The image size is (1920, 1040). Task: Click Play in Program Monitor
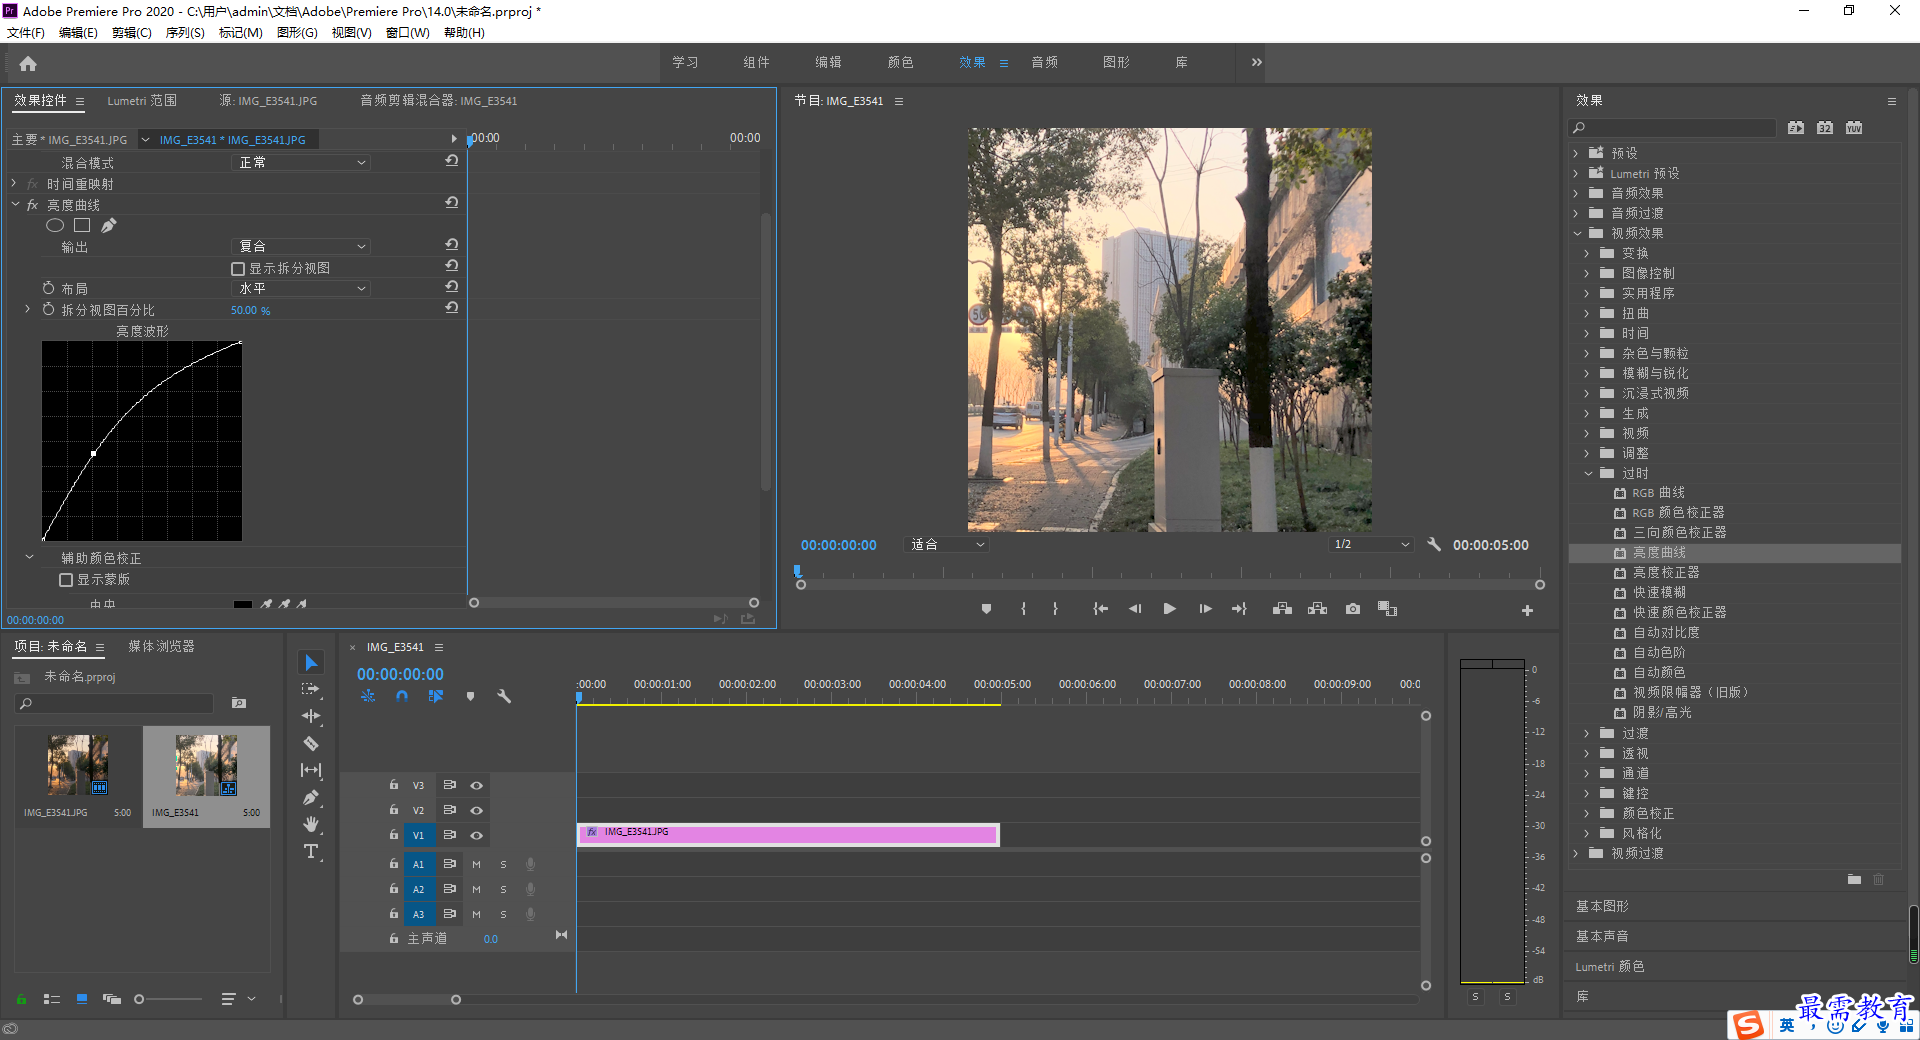click(1169, 609)
